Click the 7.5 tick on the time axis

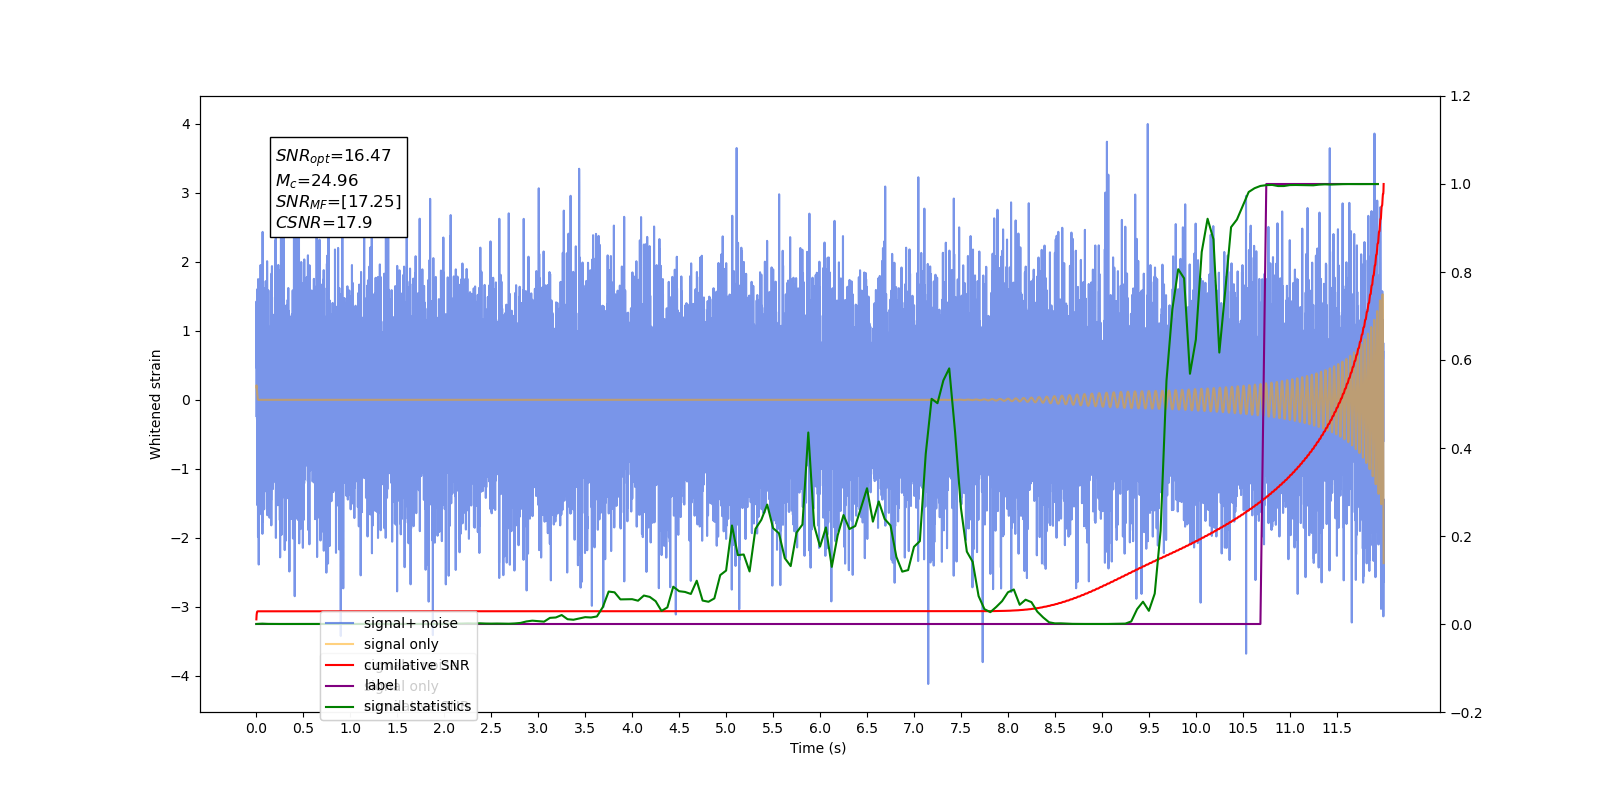coord(961,728)
